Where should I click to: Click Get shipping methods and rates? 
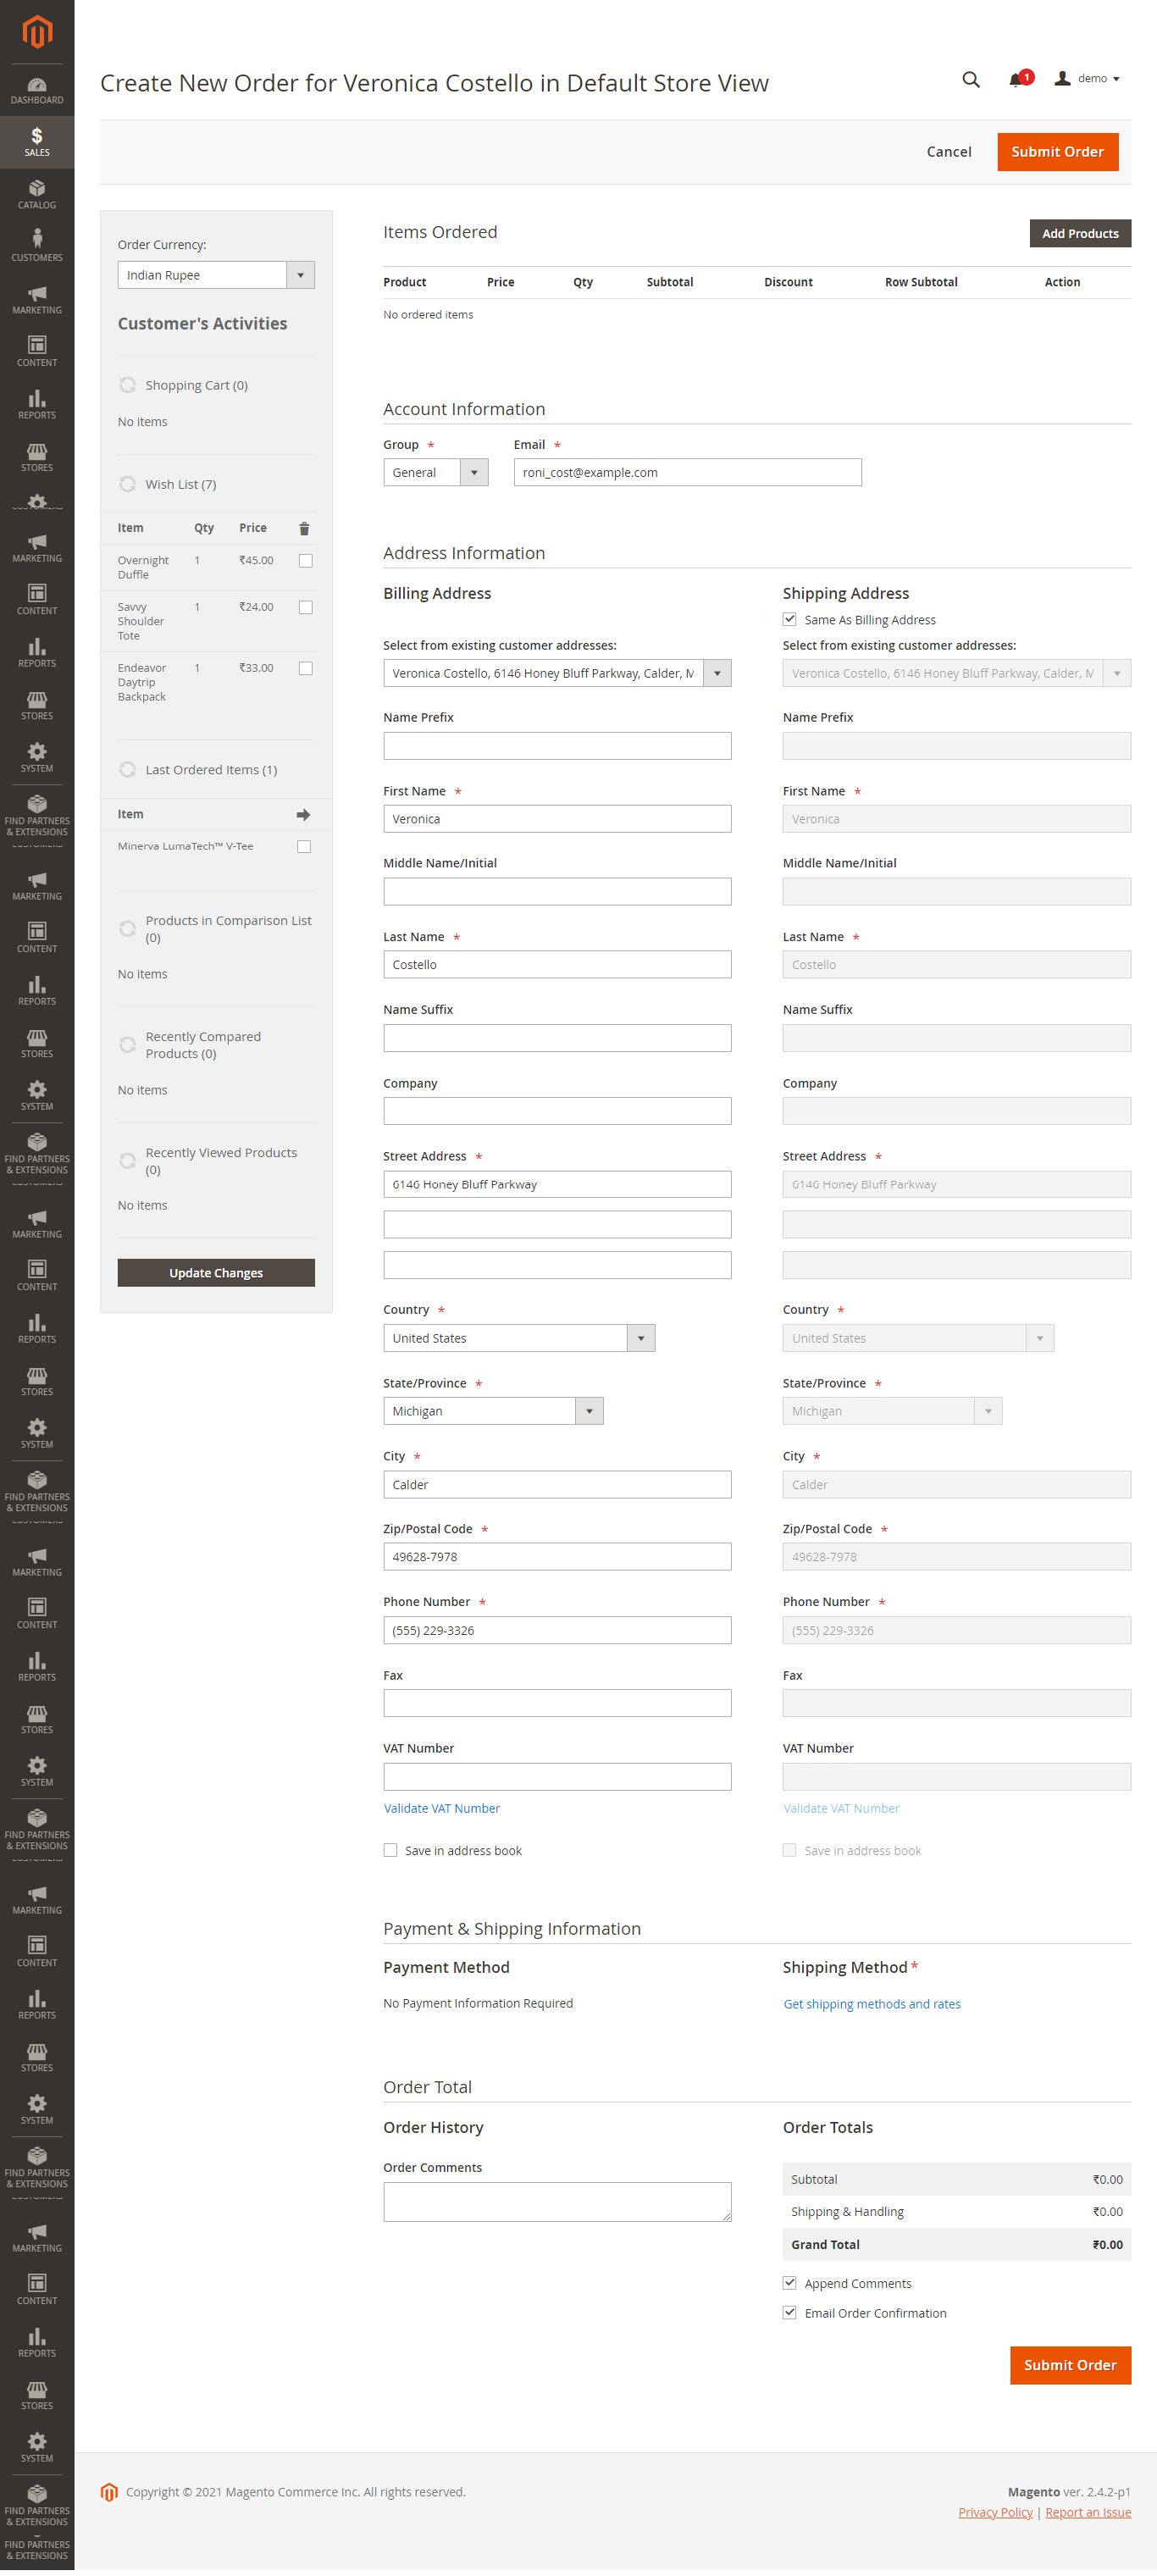point(871,2004)
